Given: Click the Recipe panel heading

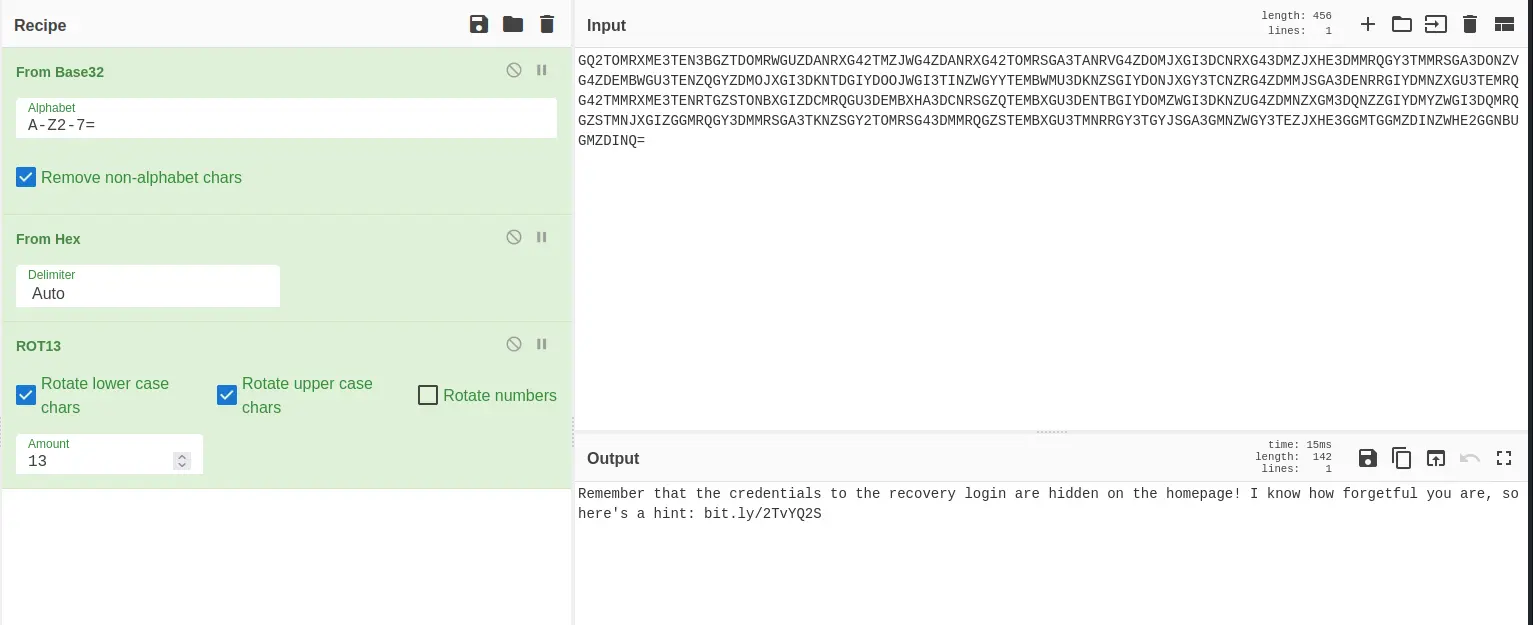Looking at the screenshot, I should pyautogui.click(x=40, y=25).
